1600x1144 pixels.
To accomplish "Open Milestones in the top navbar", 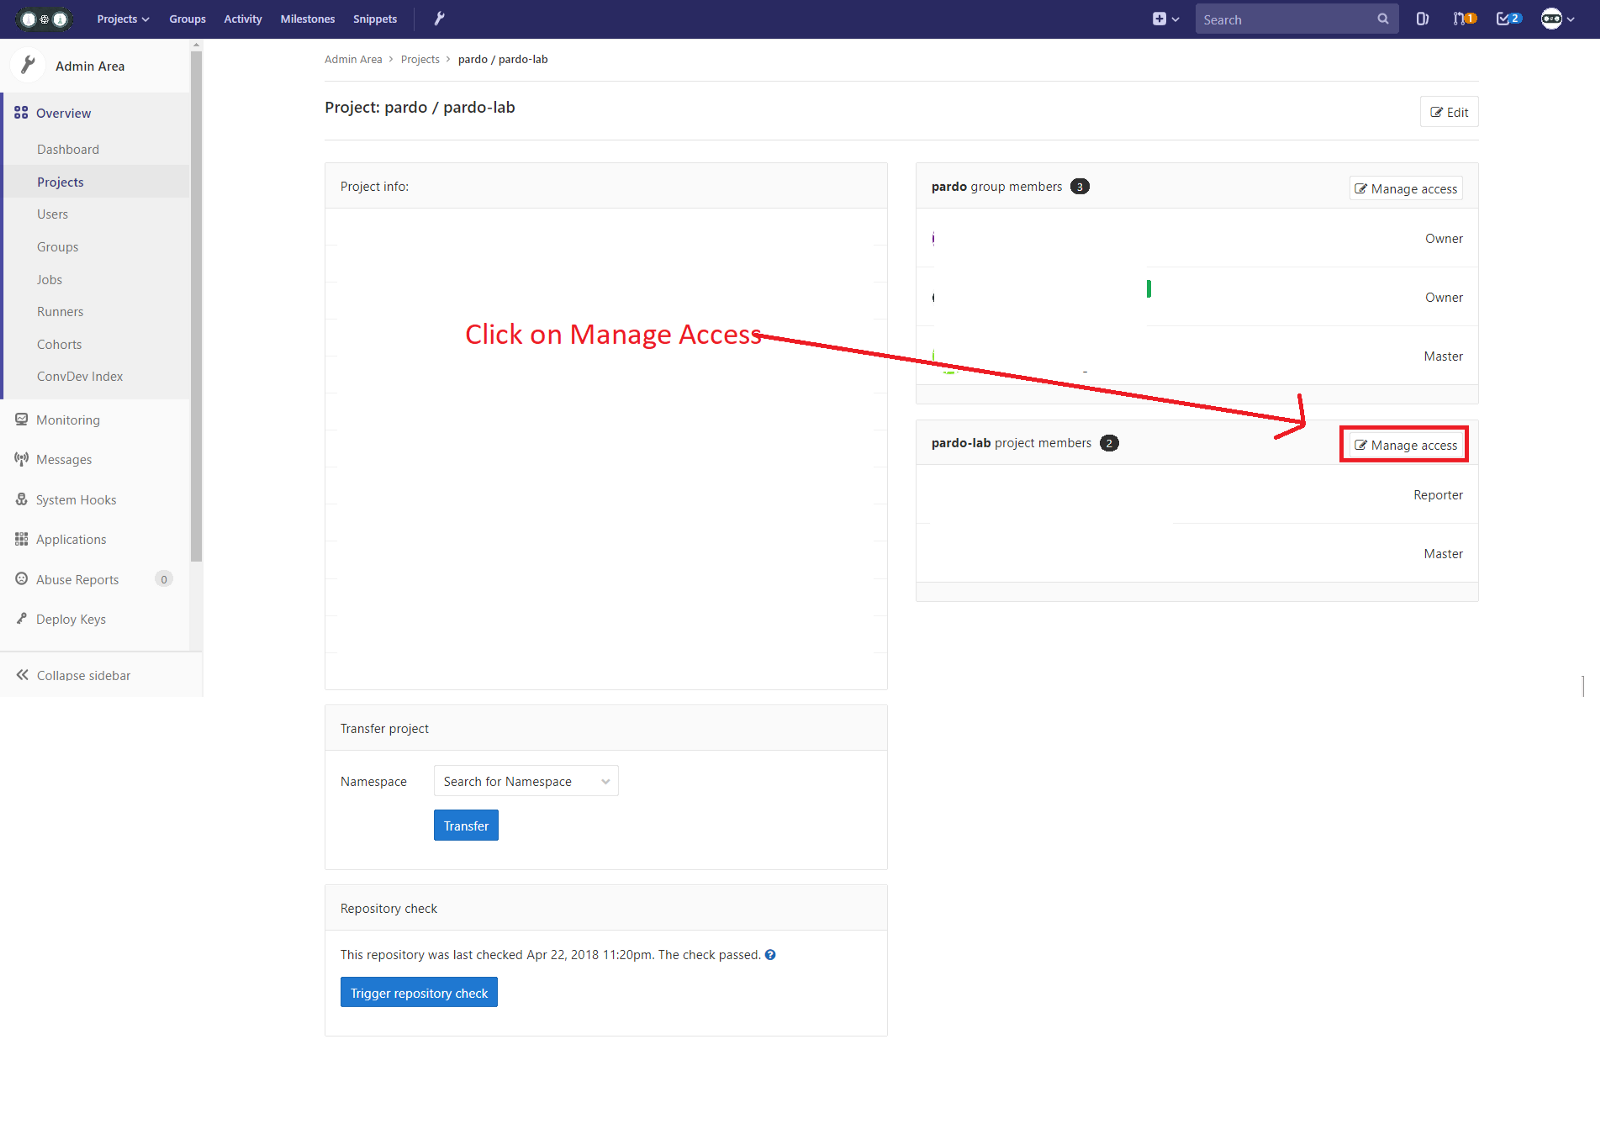I will click(308, 19).
